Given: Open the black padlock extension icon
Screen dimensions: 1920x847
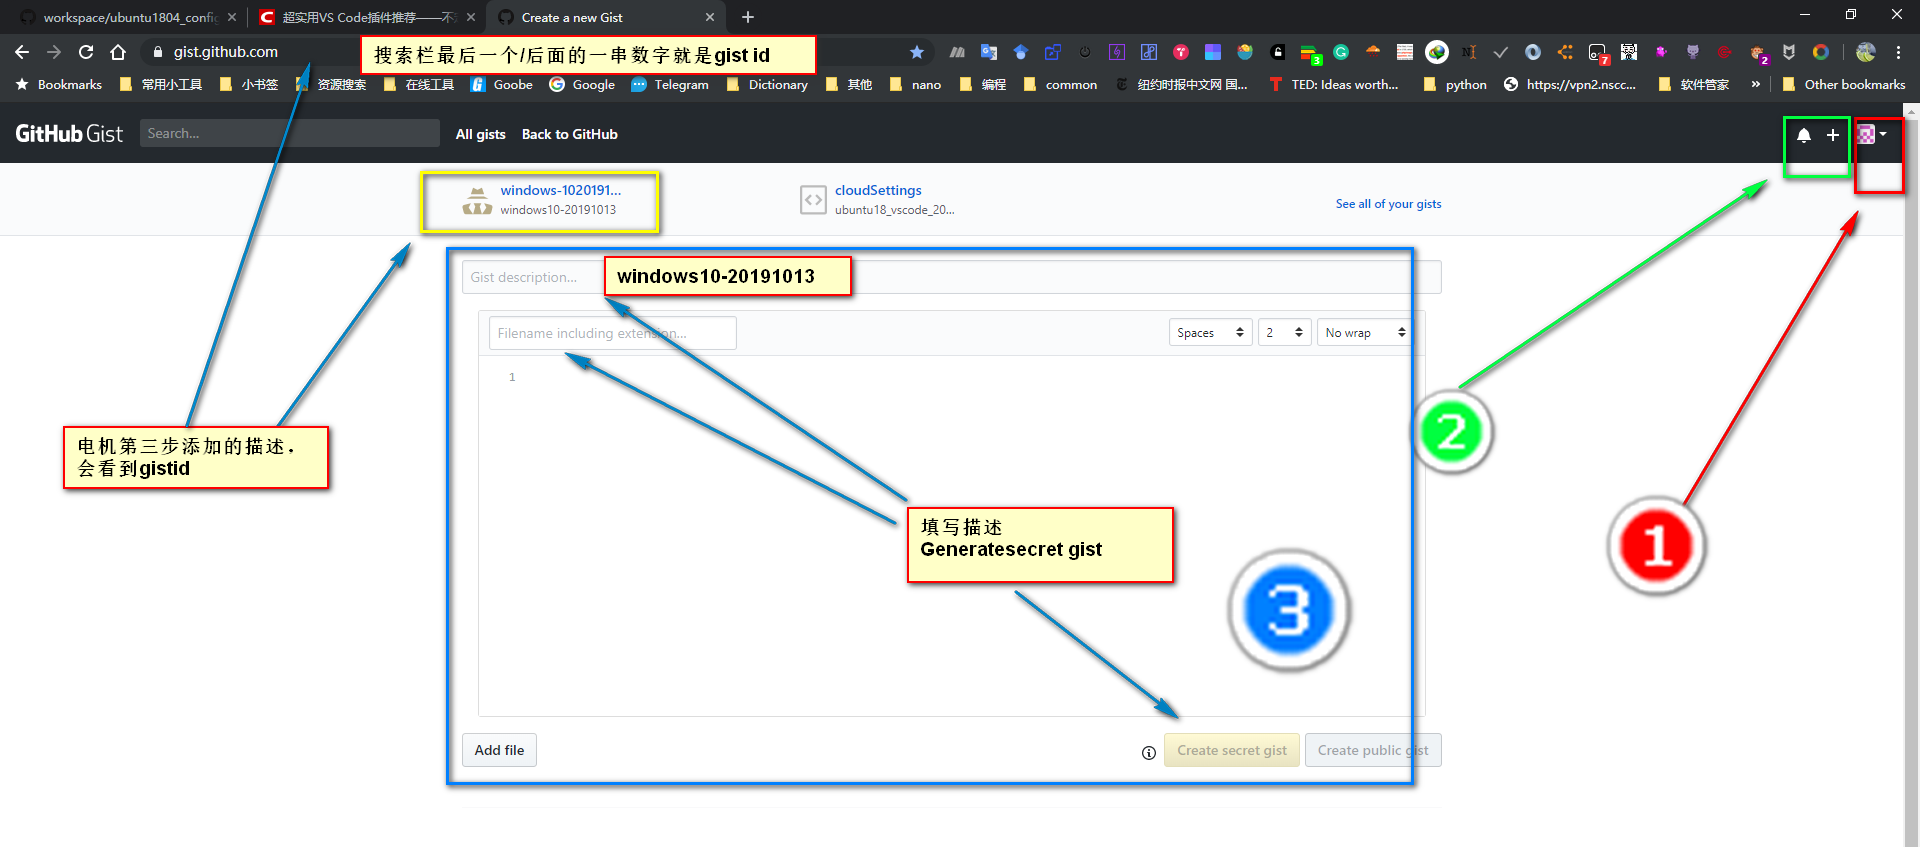Looking at the screenshot, I should [1277, 52].
